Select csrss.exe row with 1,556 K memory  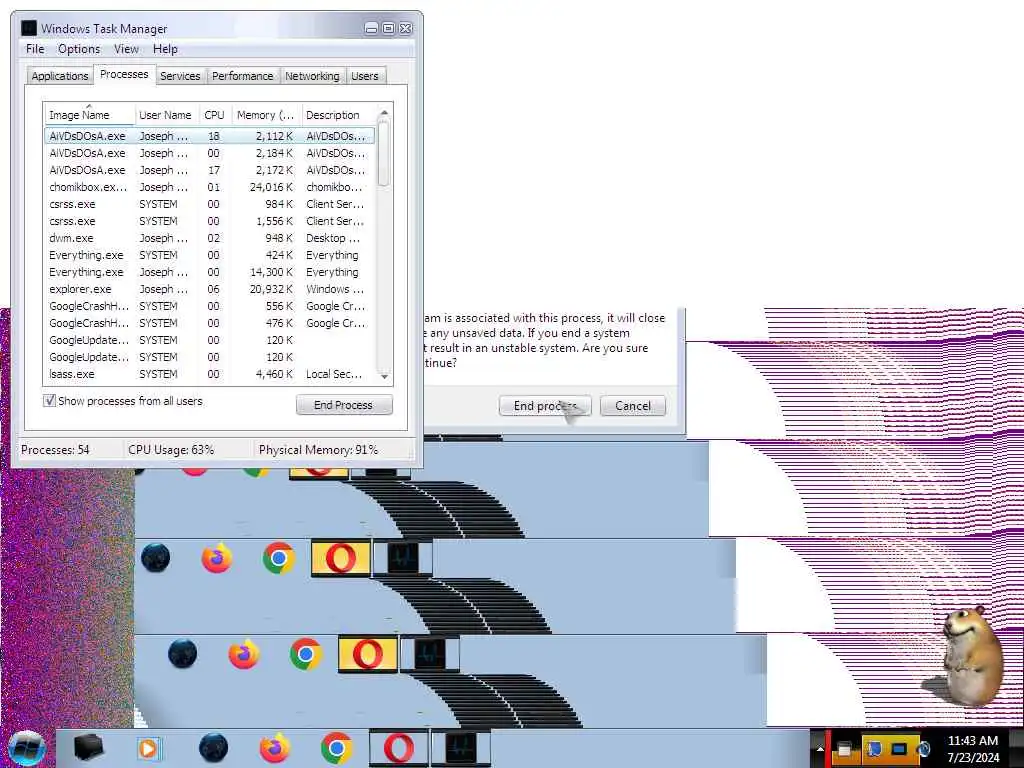(210, 221)
